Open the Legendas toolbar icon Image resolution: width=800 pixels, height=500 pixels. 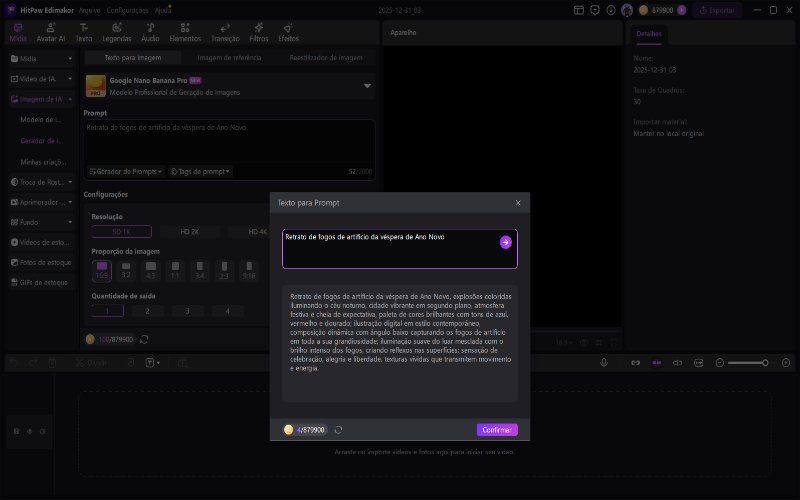(117, 32)
